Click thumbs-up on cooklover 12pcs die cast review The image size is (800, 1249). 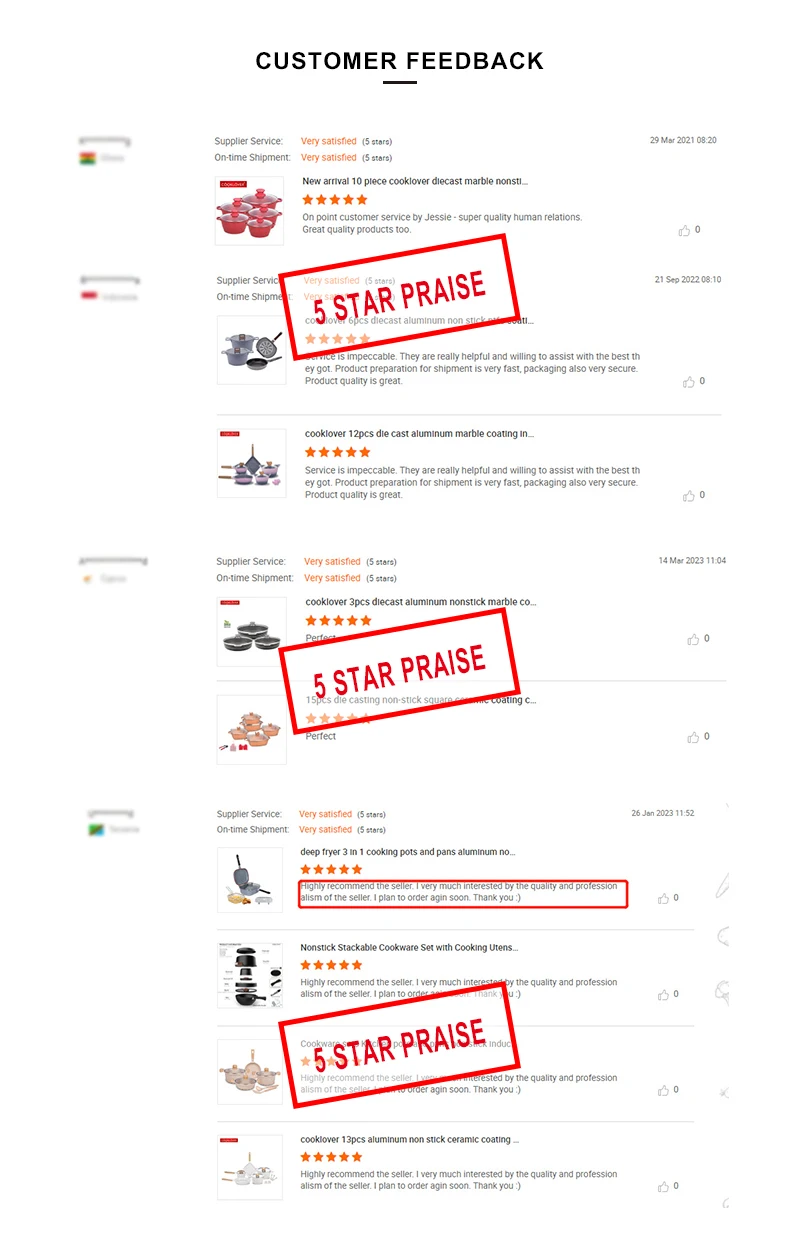coord(688,496)
